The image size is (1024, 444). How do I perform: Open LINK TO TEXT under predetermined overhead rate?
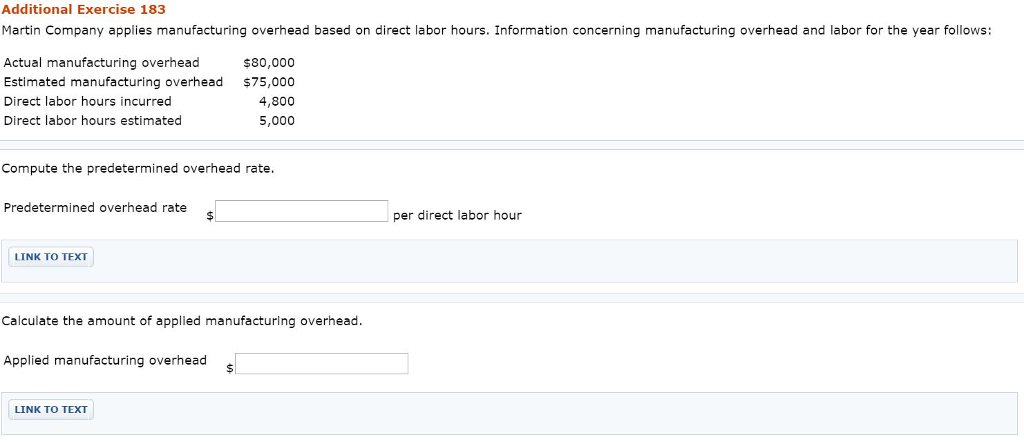51,257
